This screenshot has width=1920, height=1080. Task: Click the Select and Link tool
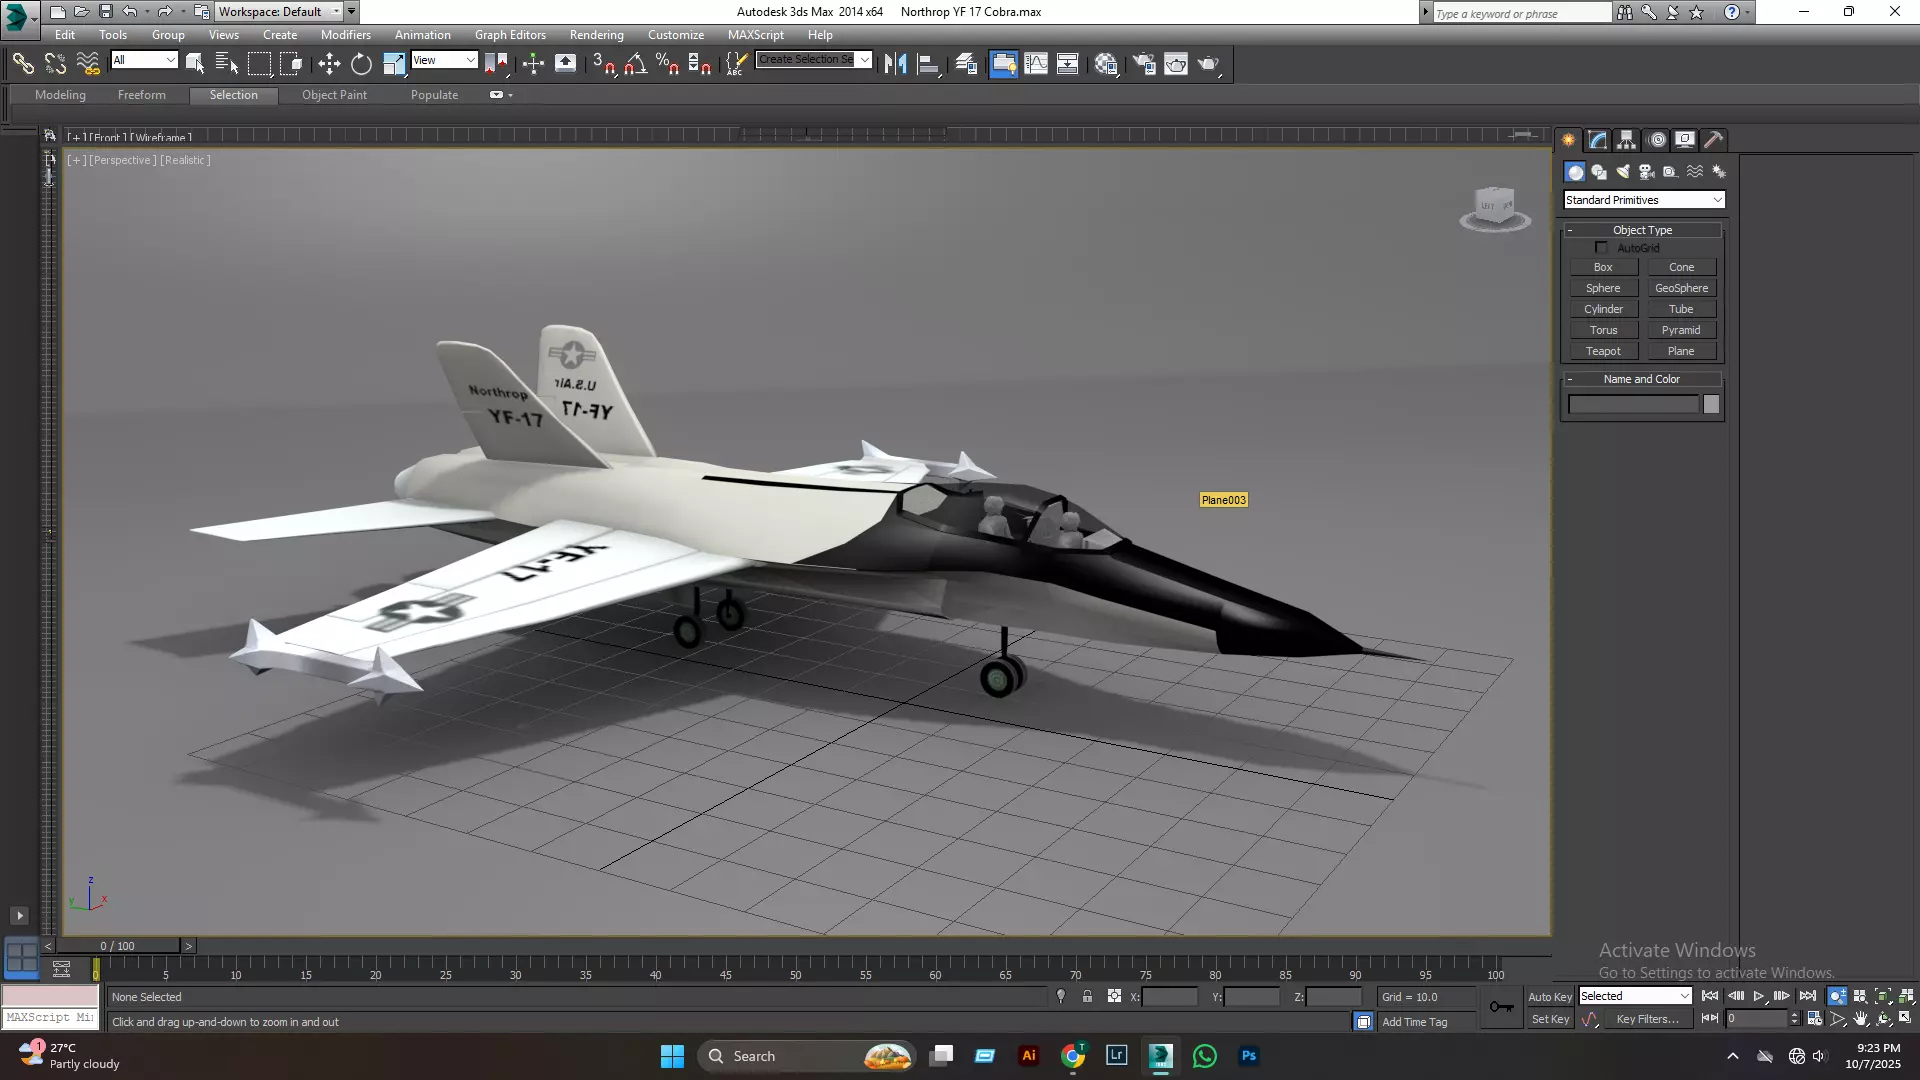coord(23,64)
